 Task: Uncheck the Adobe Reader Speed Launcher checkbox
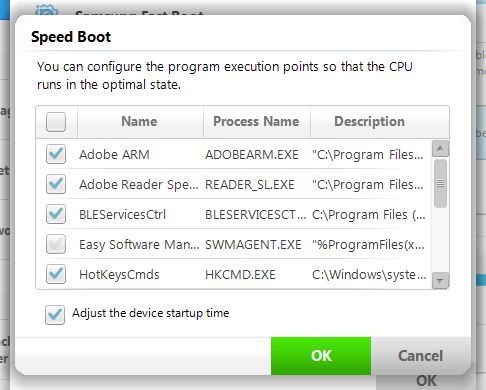coord(56,184)
